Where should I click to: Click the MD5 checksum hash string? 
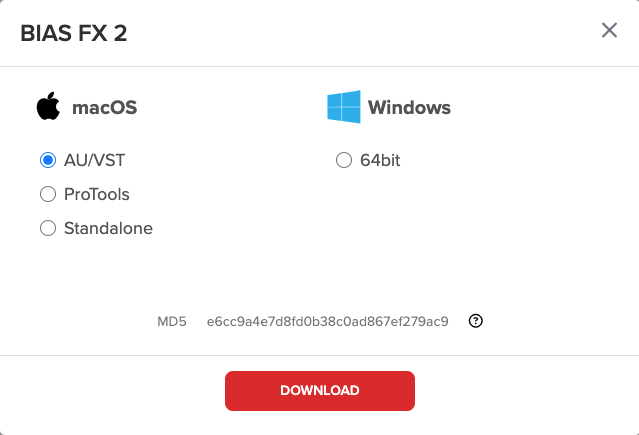[328, 322]
